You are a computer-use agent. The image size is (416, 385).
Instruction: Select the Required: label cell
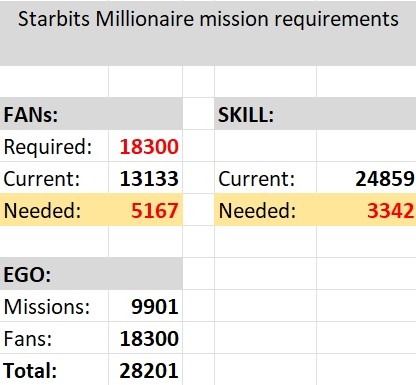tap(54, 146)
